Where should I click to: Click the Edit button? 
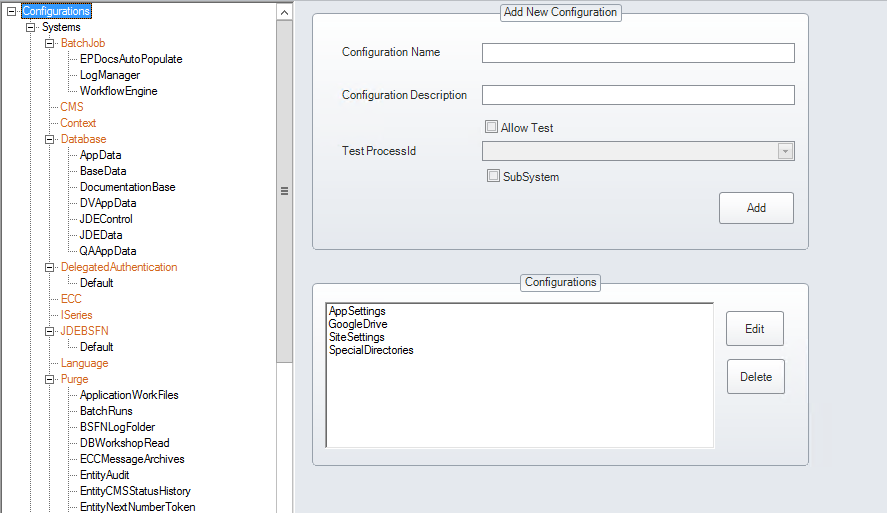[x=755, y=329]
